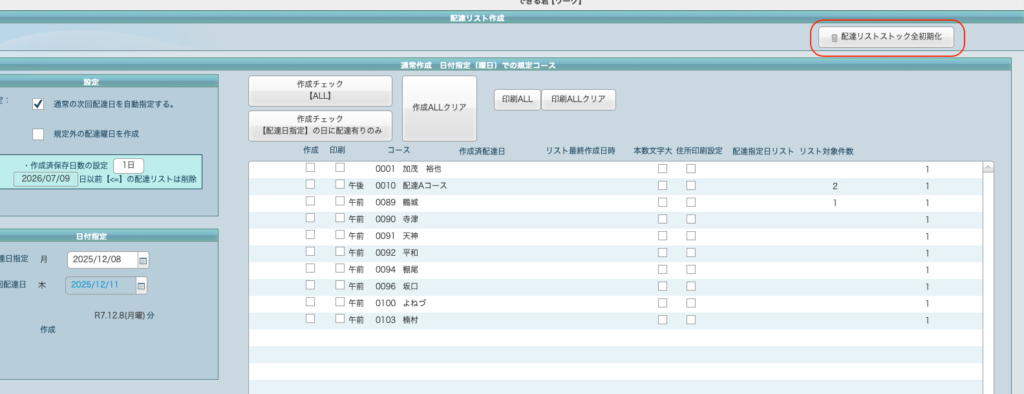Tick 住所印刷設定 checkbox for 0100 よねづ
The image size is (1024, 394).
point(691,303)
